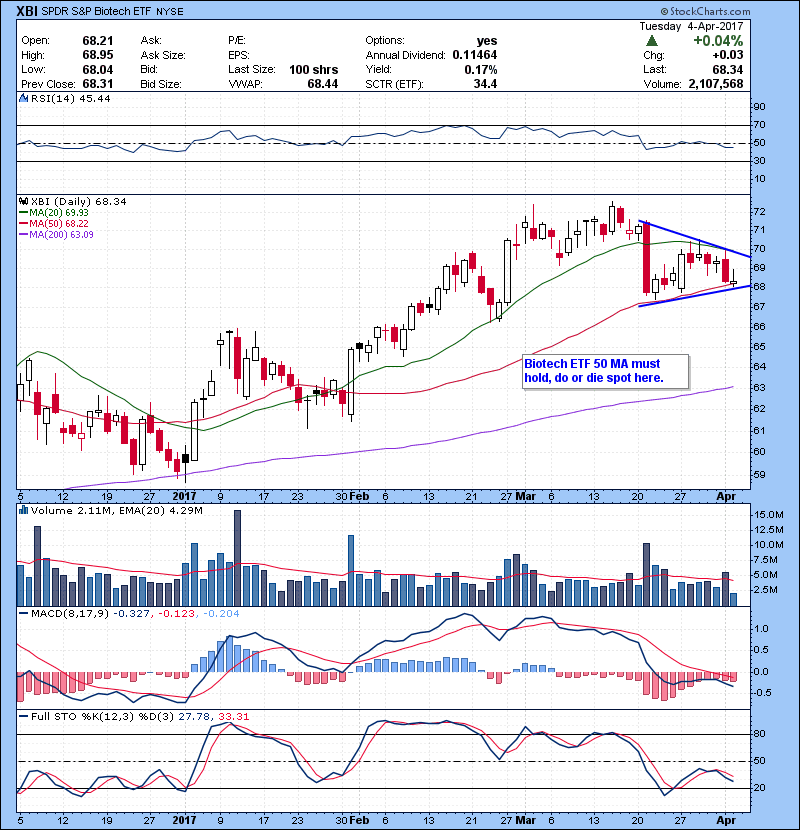Click the Chg value +0.03

(727, 55)
